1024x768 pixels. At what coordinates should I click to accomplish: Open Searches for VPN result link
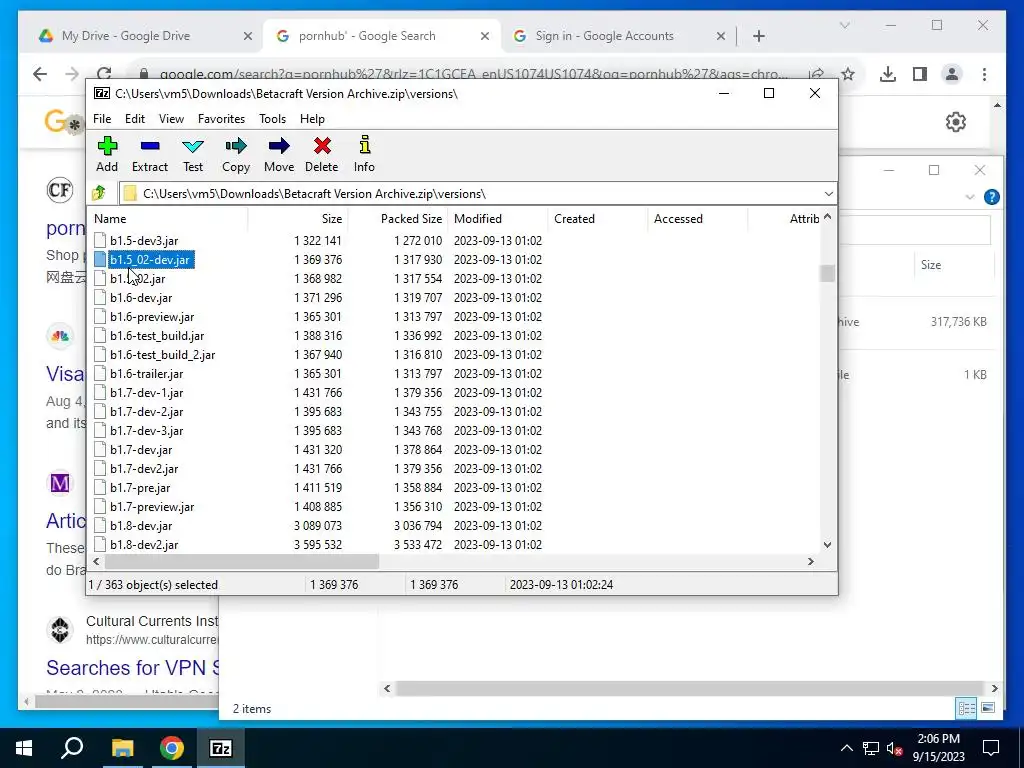pos(132,667)
